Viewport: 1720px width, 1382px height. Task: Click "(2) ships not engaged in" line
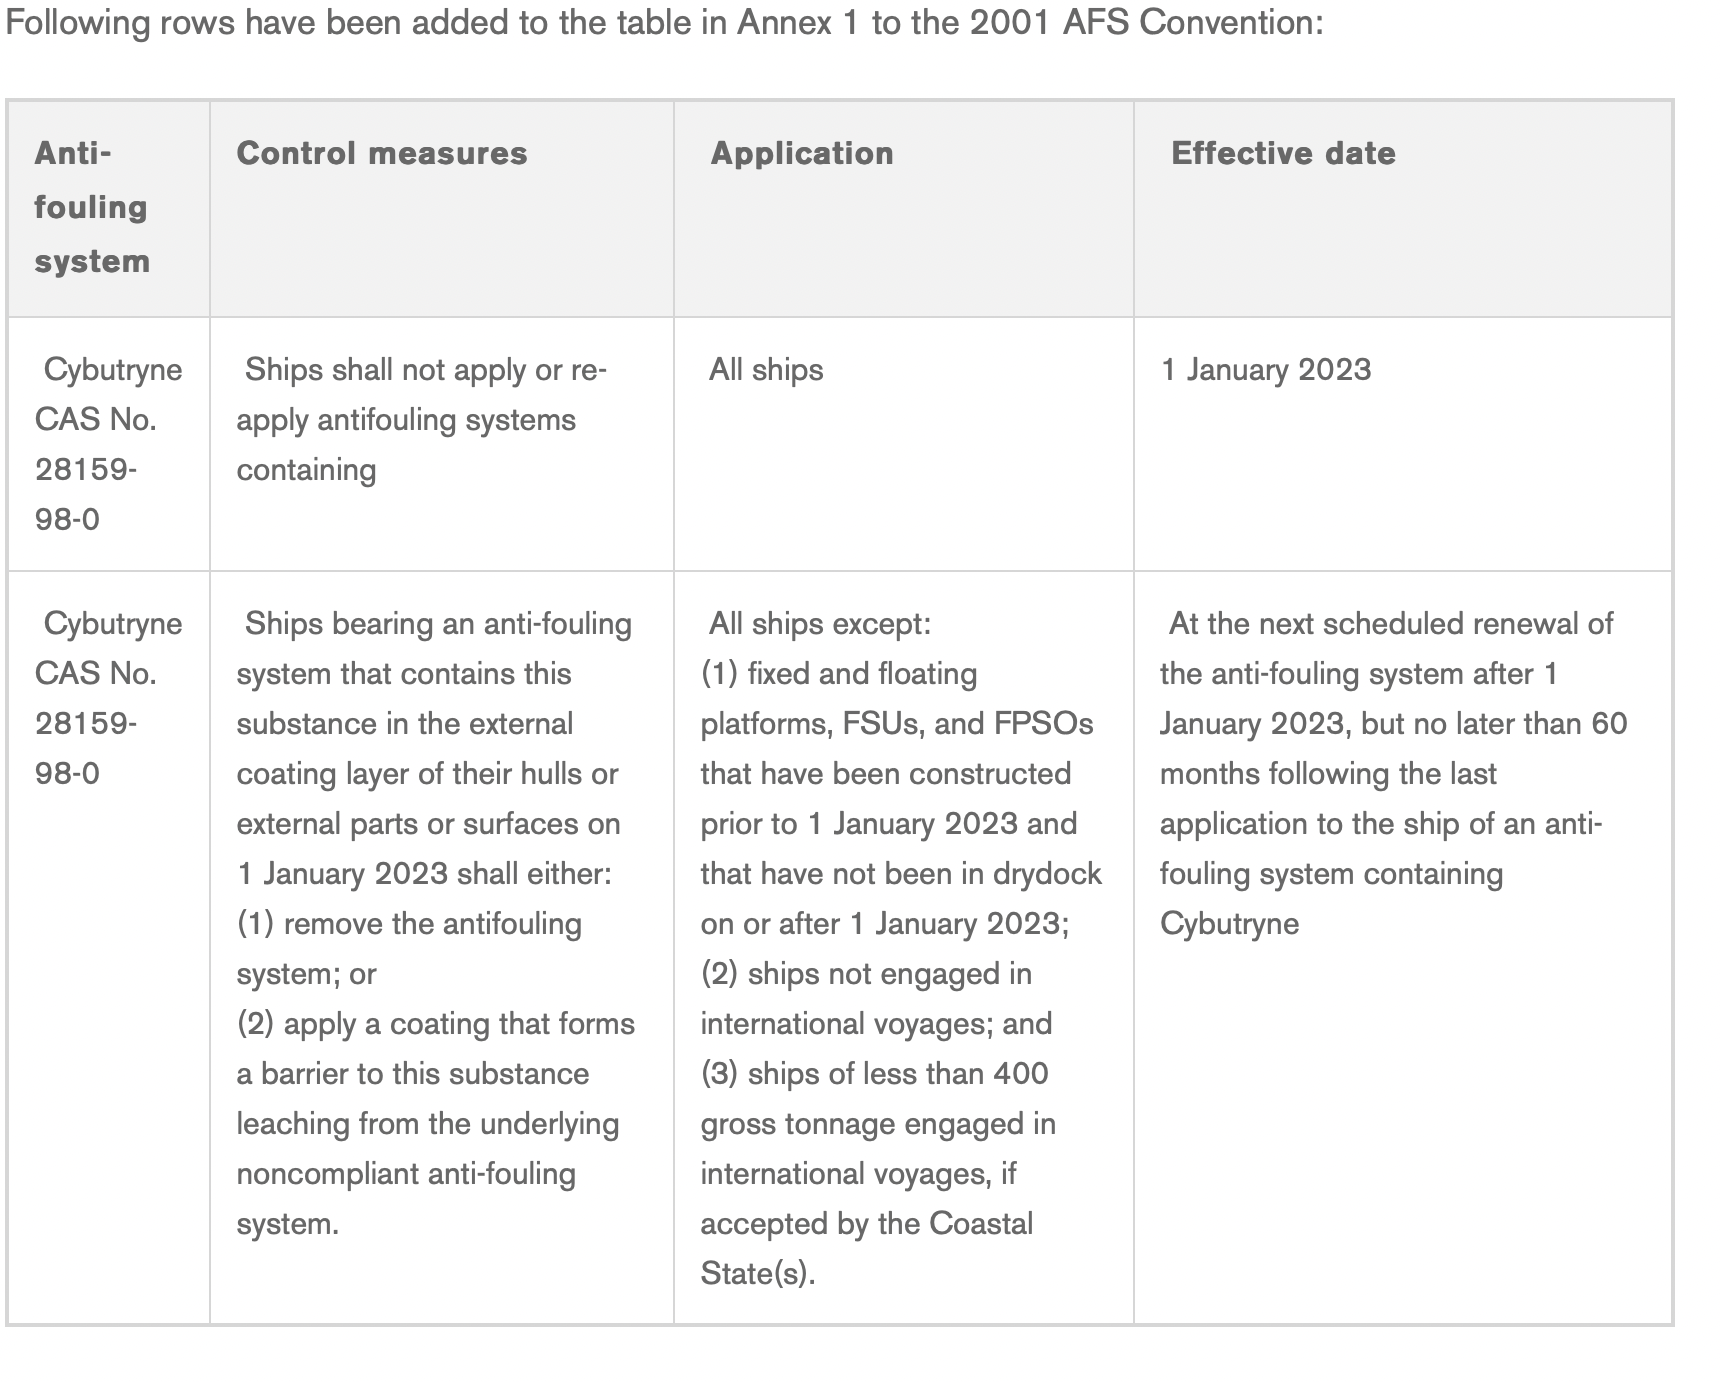tap(866, 973)
